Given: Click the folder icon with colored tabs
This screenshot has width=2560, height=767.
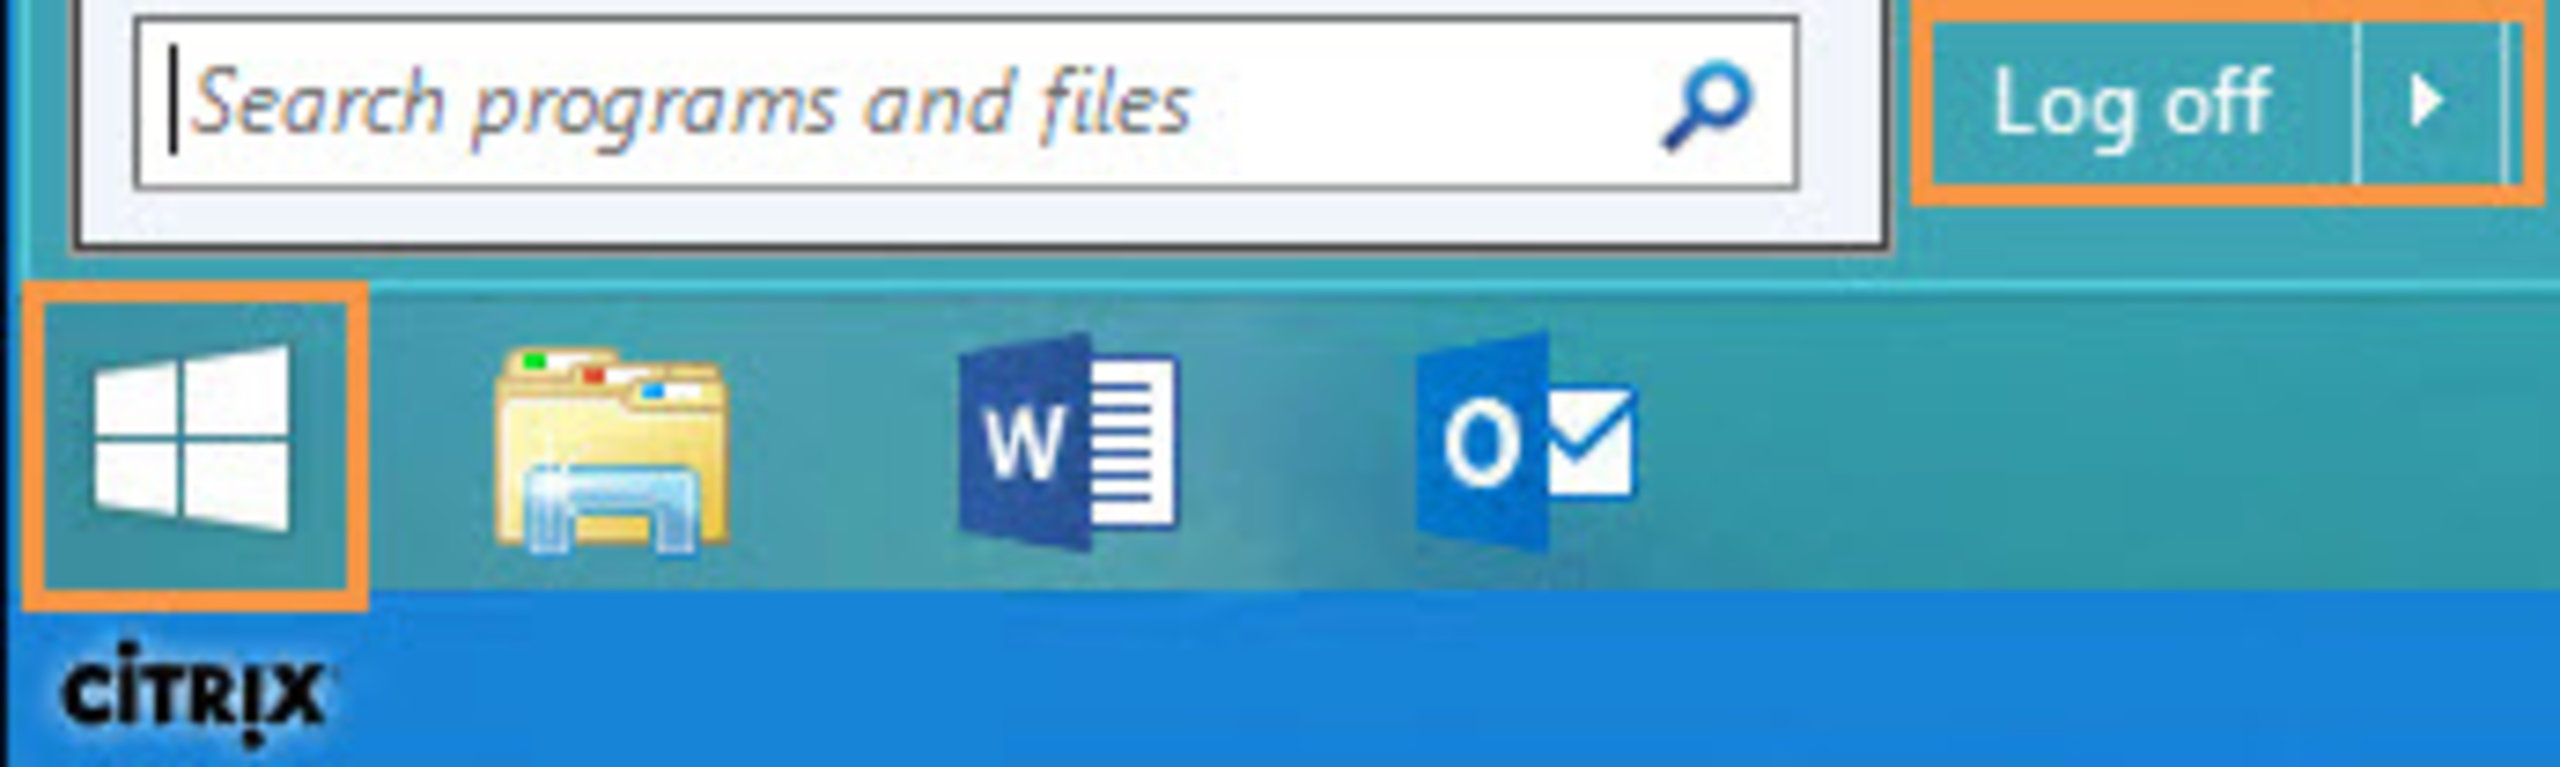Looking at the screenshot, I should coord(612,450).
